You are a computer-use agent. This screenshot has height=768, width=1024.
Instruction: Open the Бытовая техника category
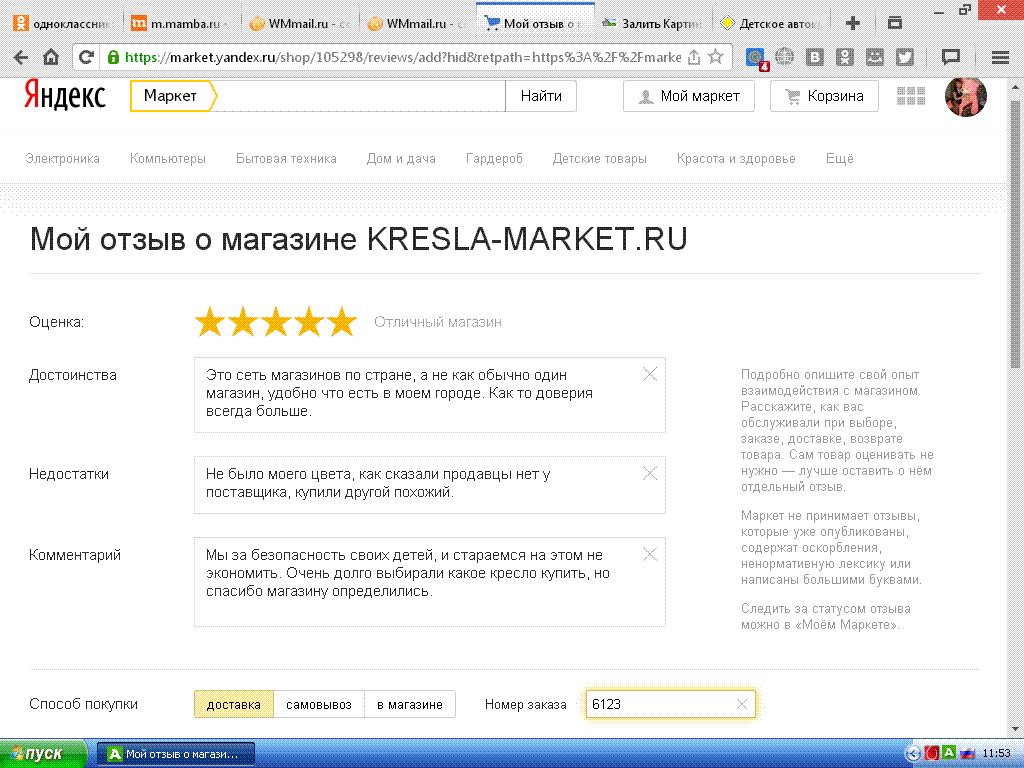(286, 159)
